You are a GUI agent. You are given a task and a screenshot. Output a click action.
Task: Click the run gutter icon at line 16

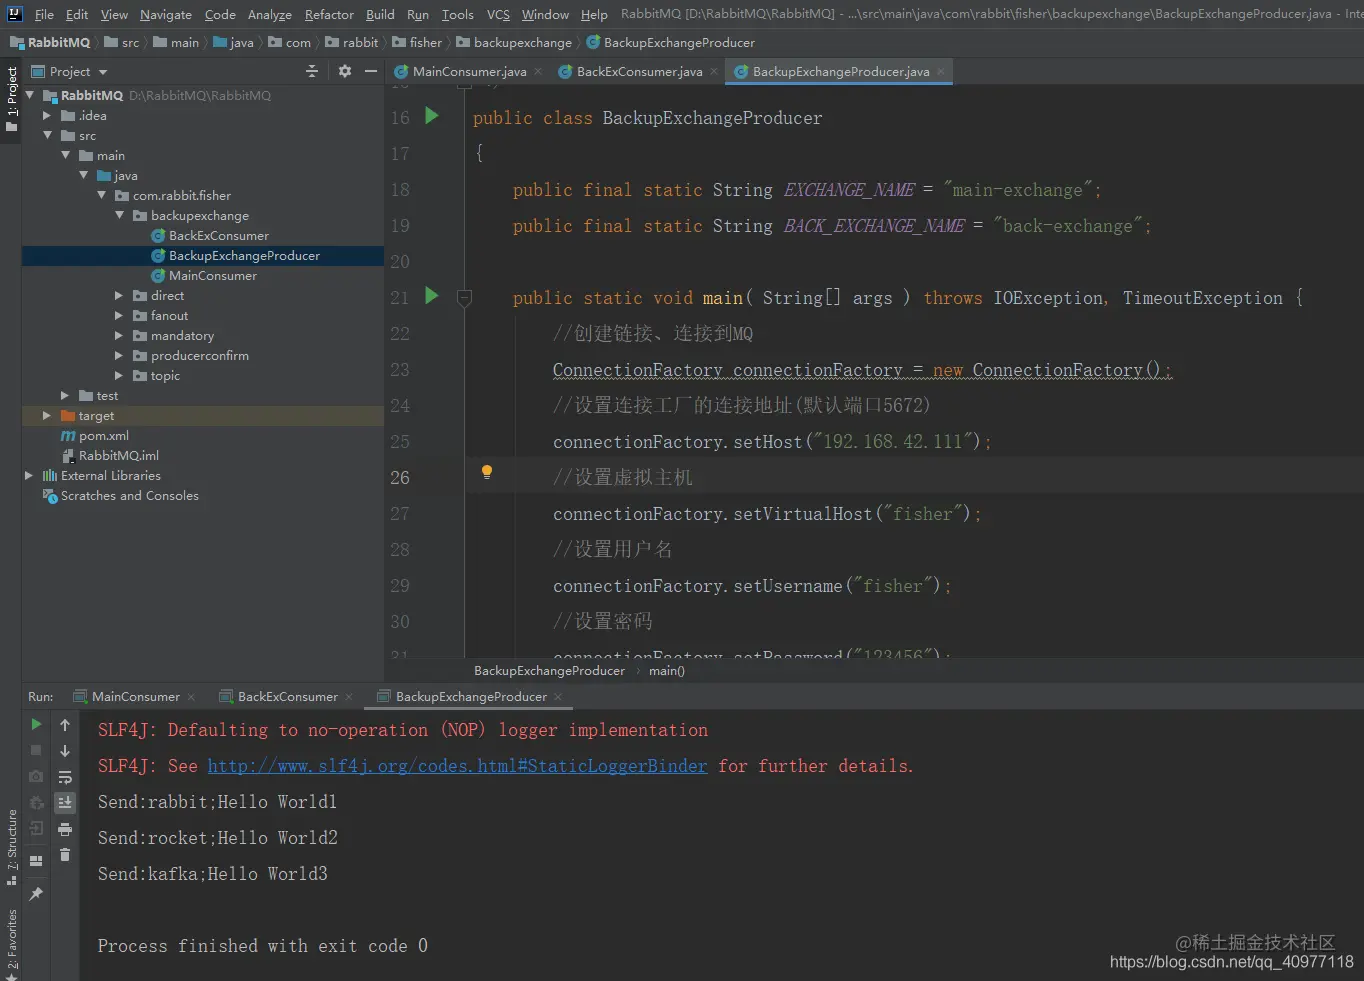[432, 116]
